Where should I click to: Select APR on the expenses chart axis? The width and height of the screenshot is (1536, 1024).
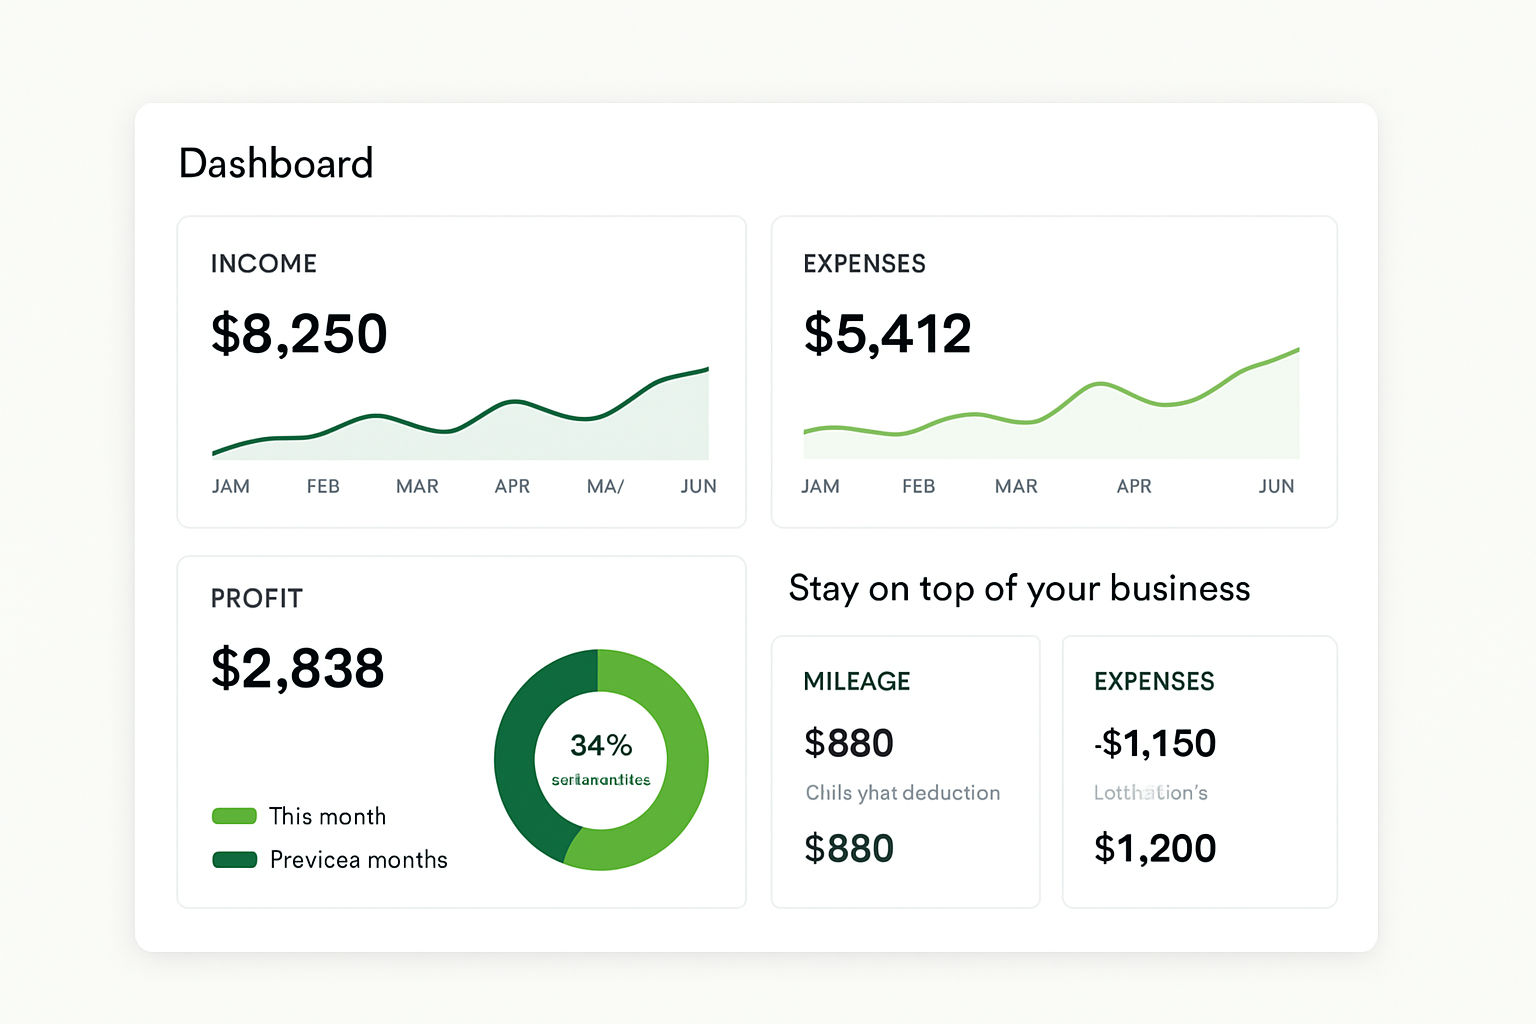point(1134,486)
